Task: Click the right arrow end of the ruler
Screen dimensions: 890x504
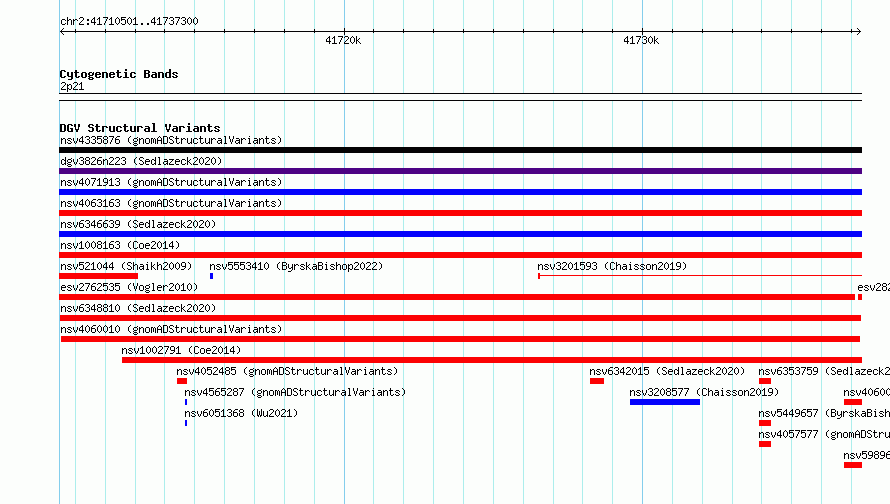Action: pyautogui.click(x=858, y=31)
